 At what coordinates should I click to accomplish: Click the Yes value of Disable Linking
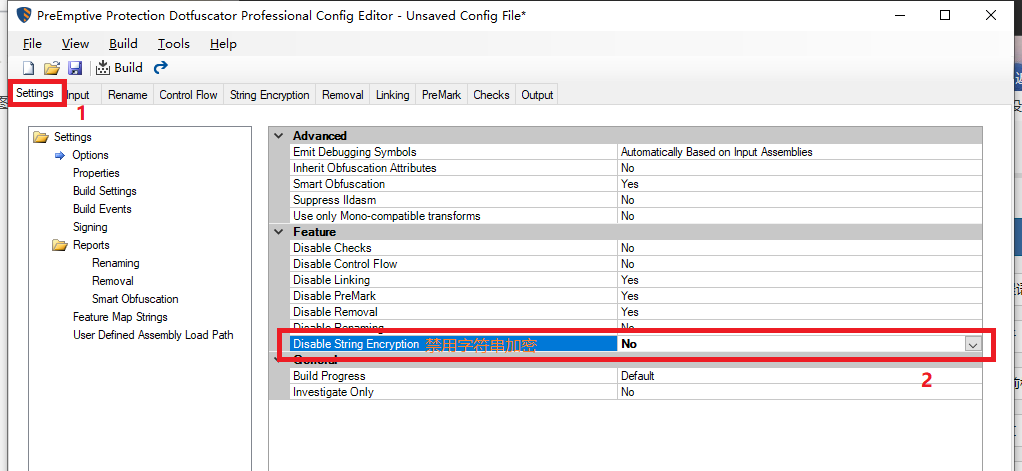coord(630,280)
